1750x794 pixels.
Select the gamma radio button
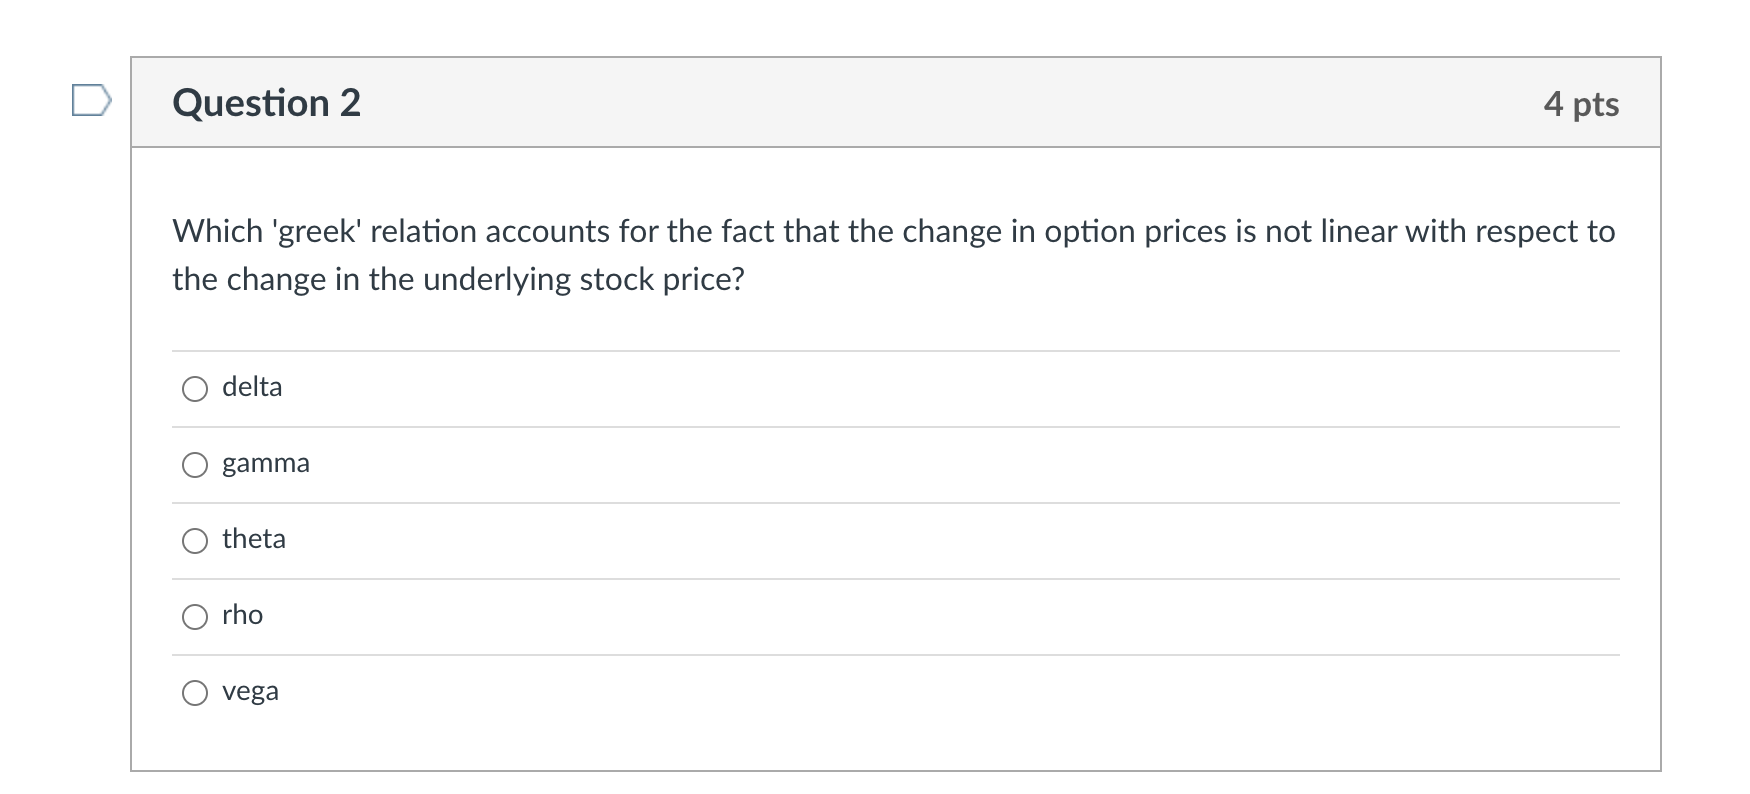point(196,464)
